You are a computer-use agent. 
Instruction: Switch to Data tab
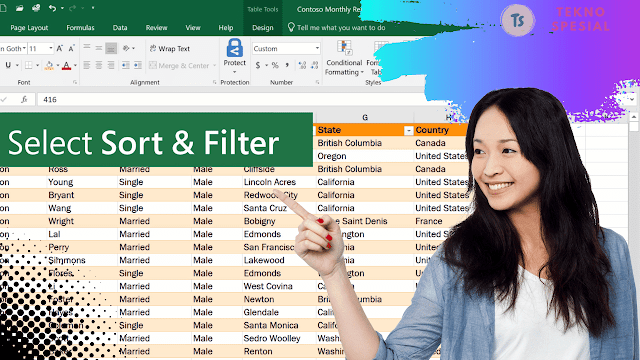(x=120, y=28)
